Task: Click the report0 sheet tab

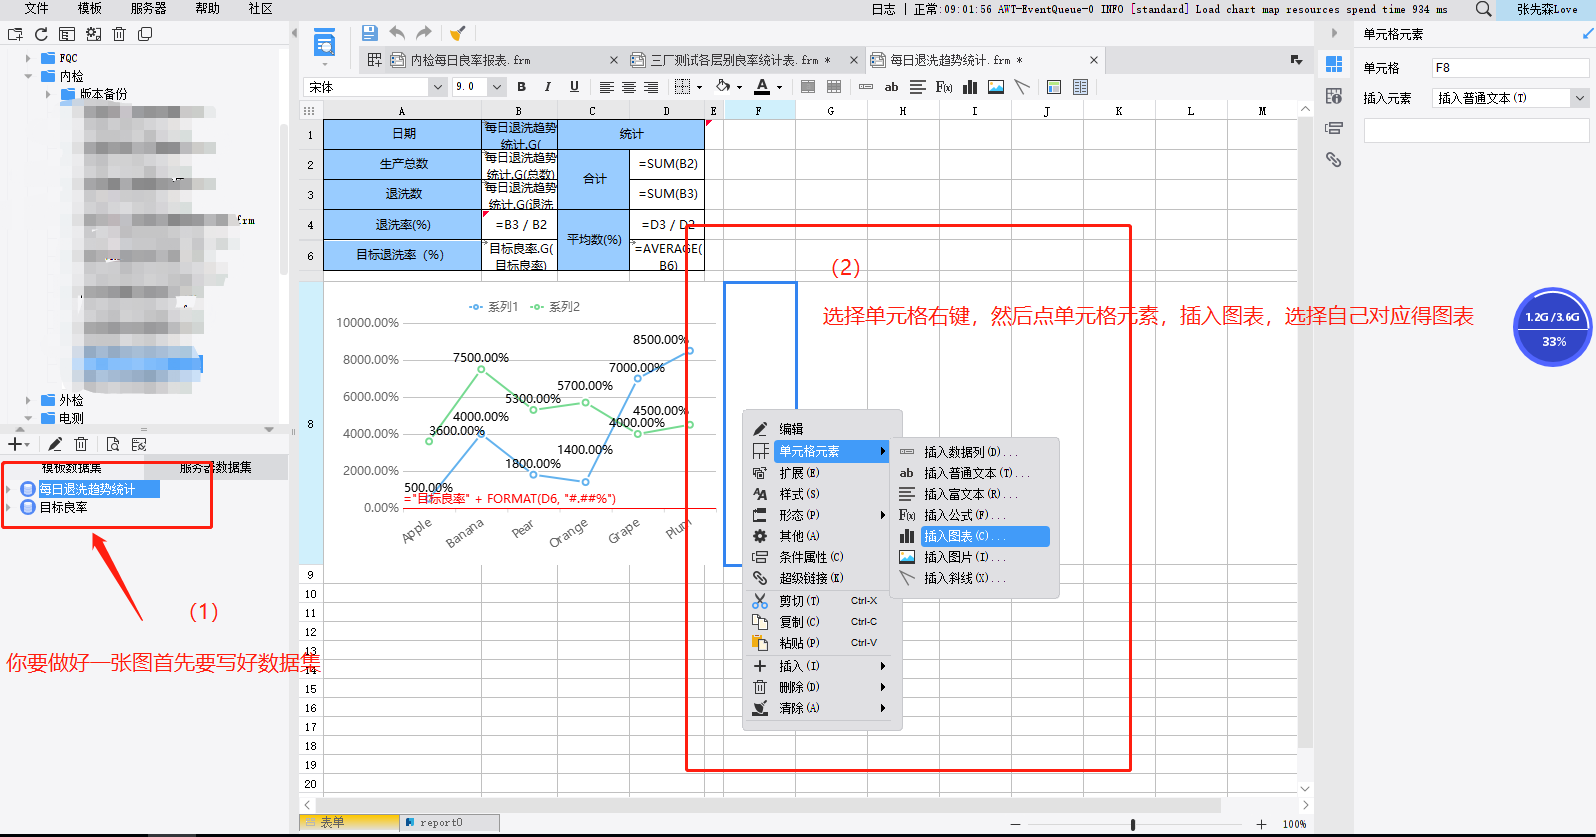Action: click(450, 822)
